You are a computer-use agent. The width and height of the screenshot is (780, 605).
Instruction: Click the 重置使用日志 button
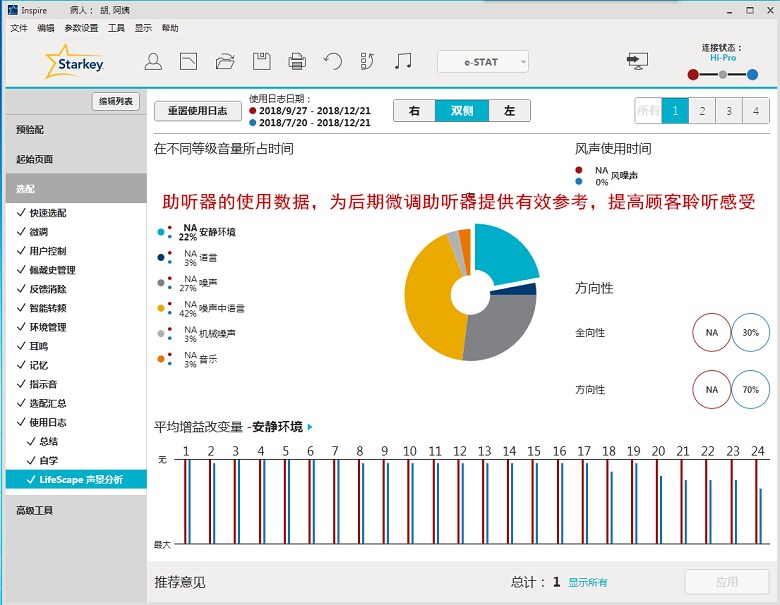point(196,111)
